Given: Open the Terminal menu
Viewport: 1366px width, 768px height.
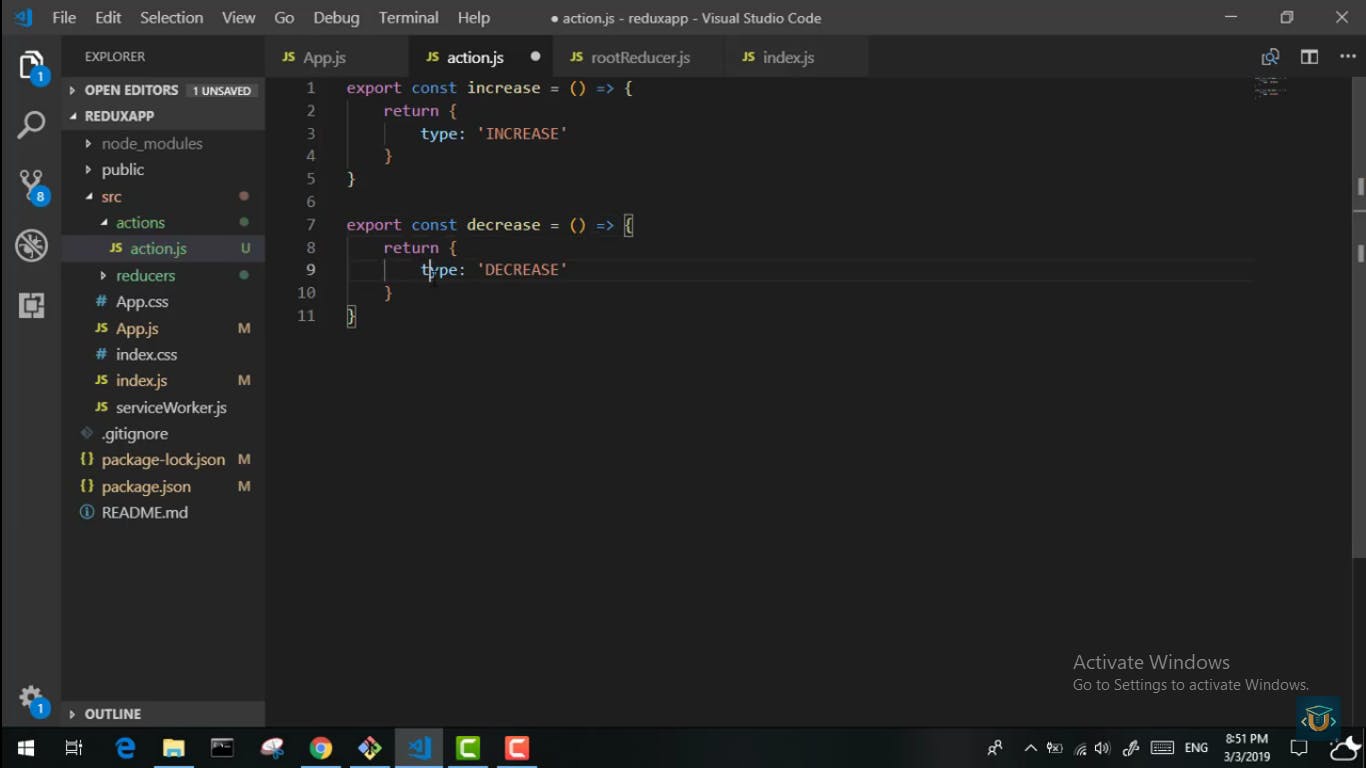Looking at the screenshot, I should point(408,18).
